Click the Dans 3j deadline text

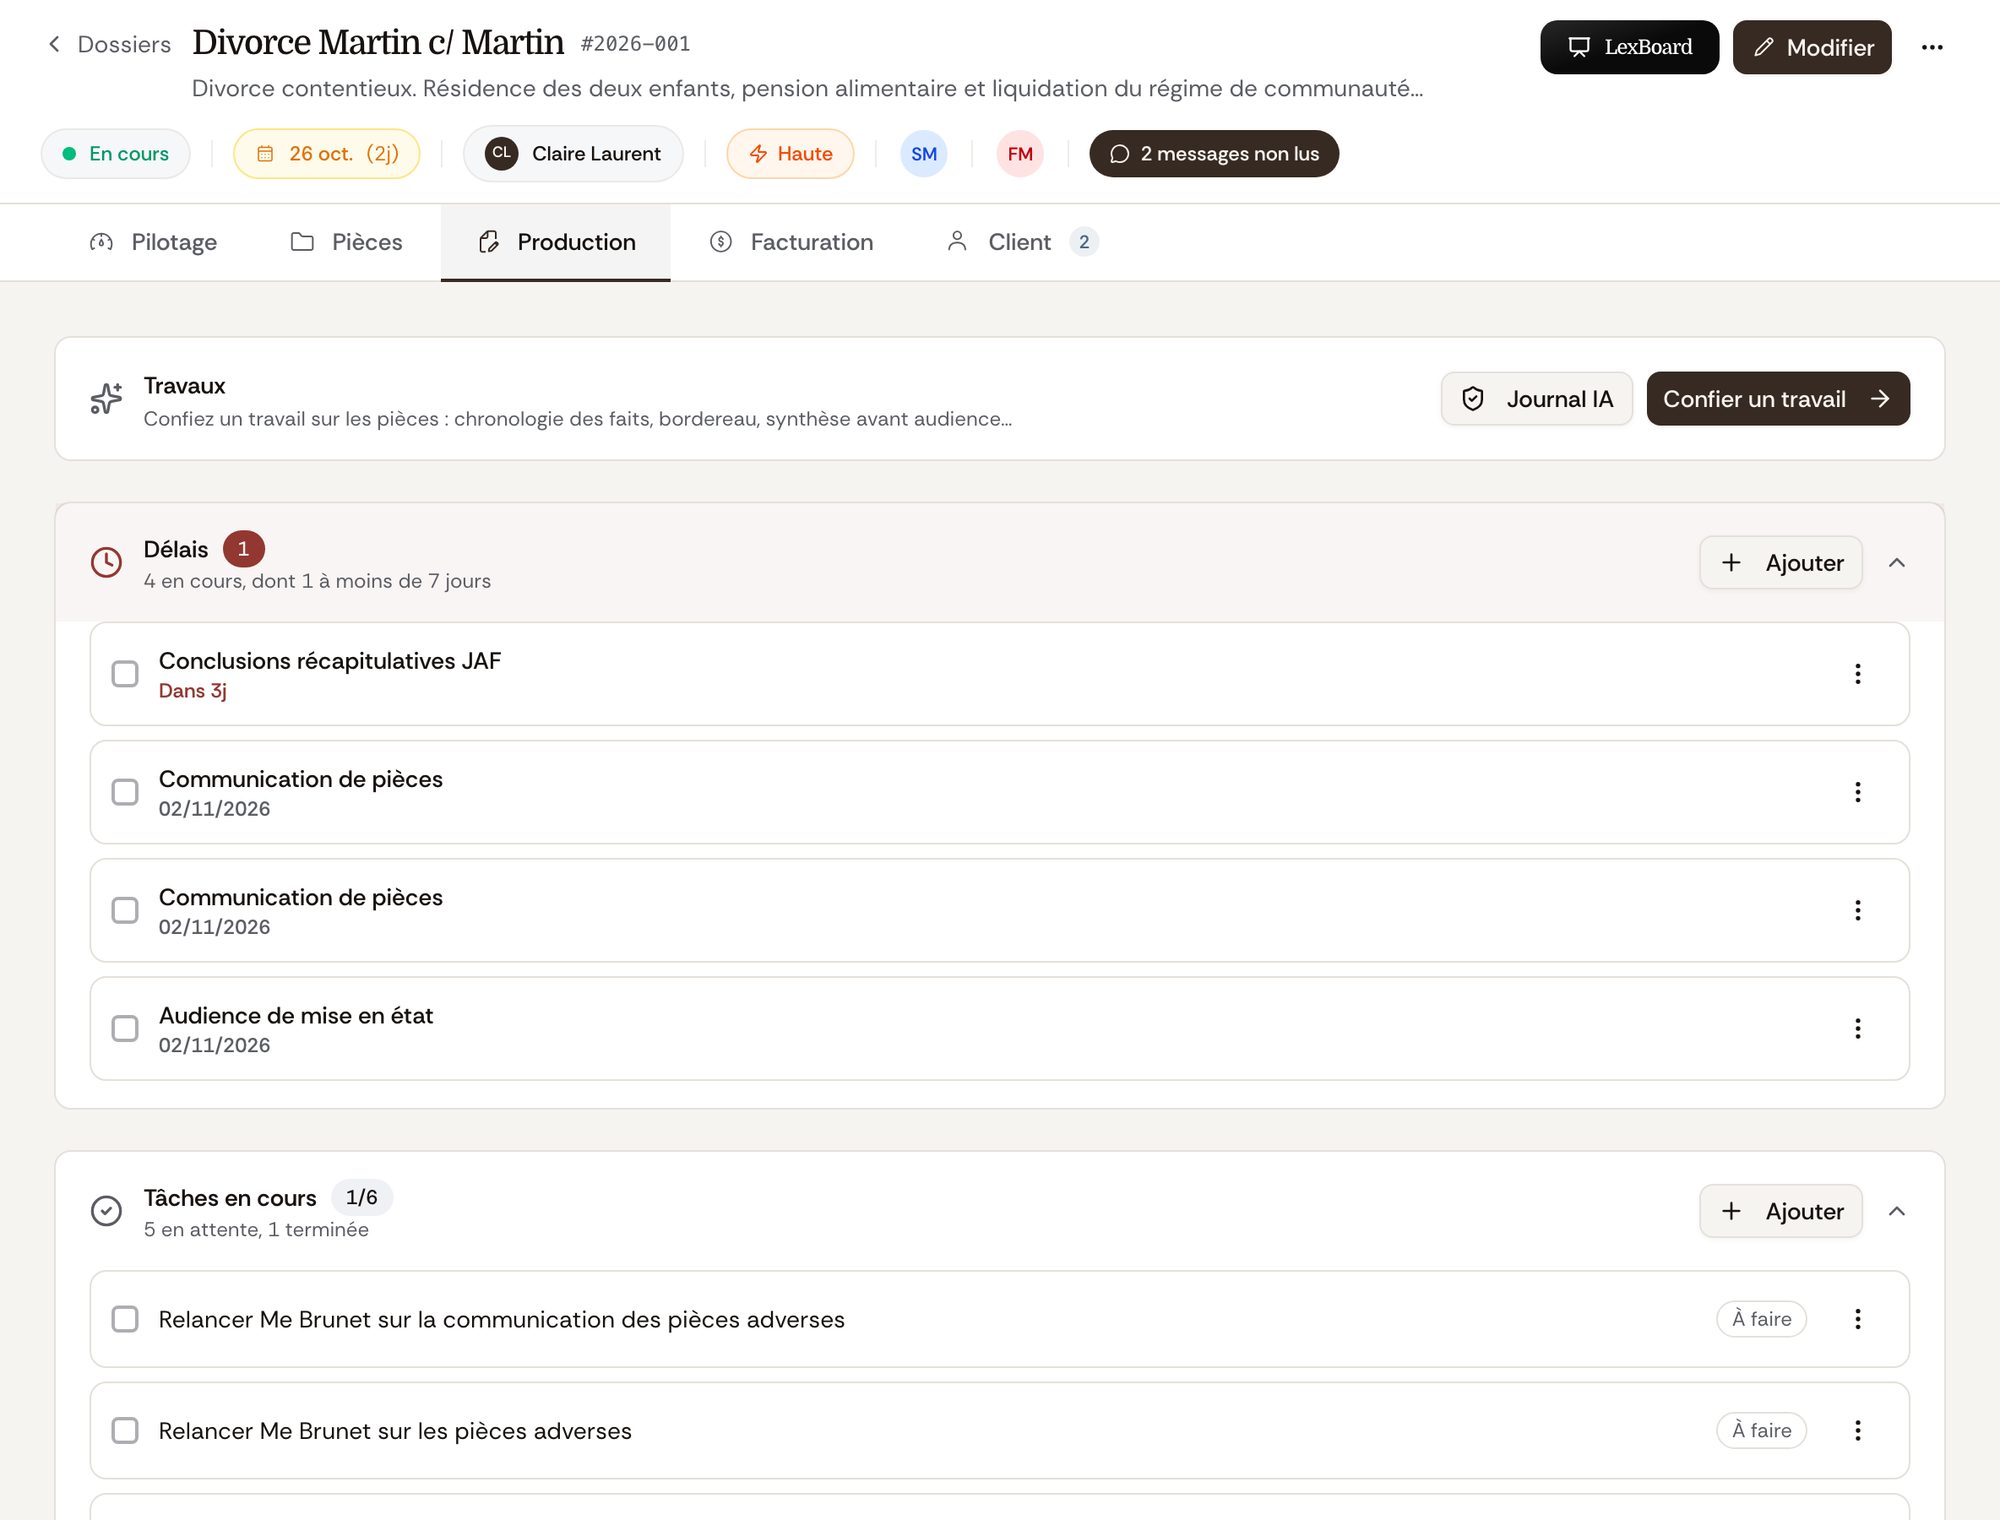193,691
